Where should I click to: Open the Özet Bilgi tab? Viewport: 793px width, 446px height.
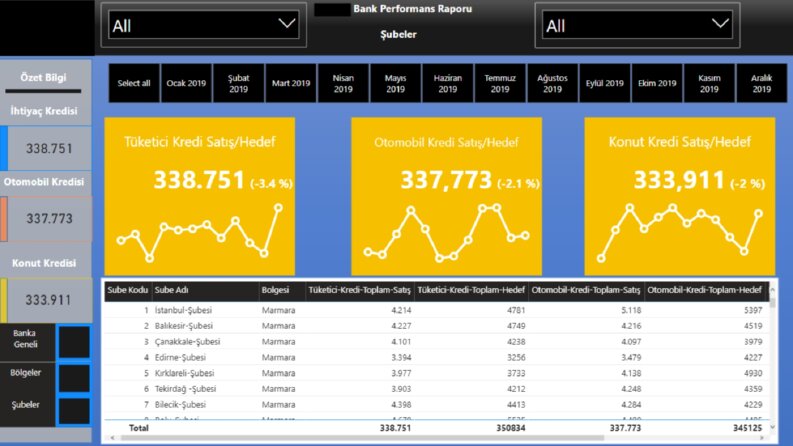click(x=43, y=77)
